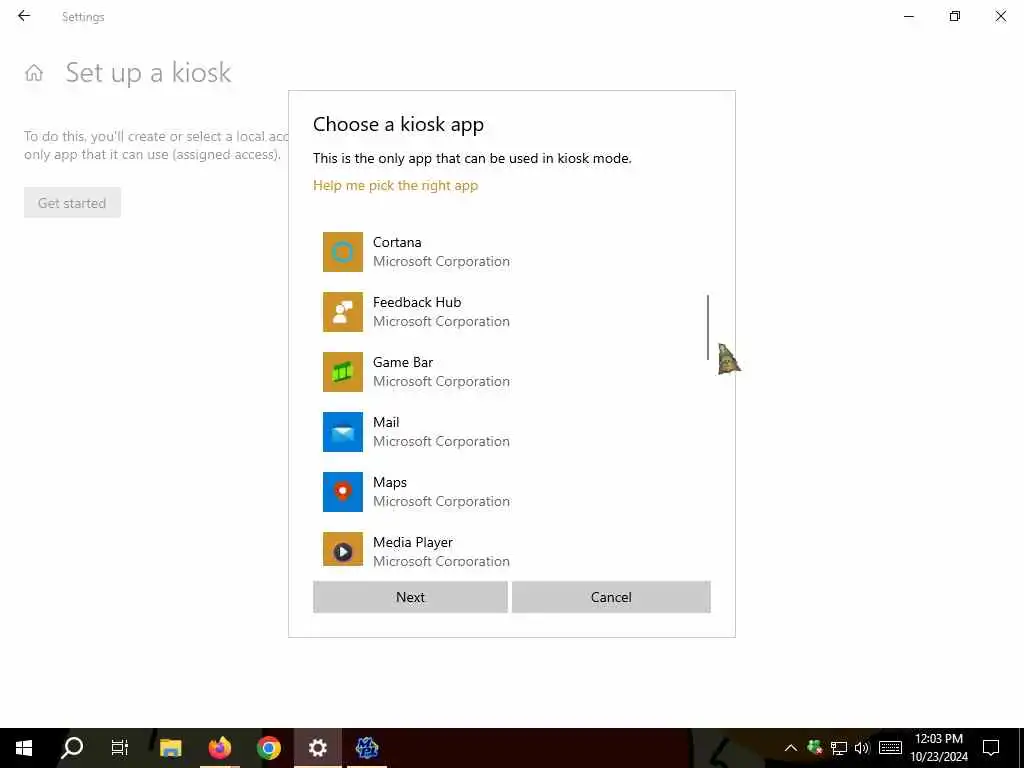Click the Game Bar name text

403,362
